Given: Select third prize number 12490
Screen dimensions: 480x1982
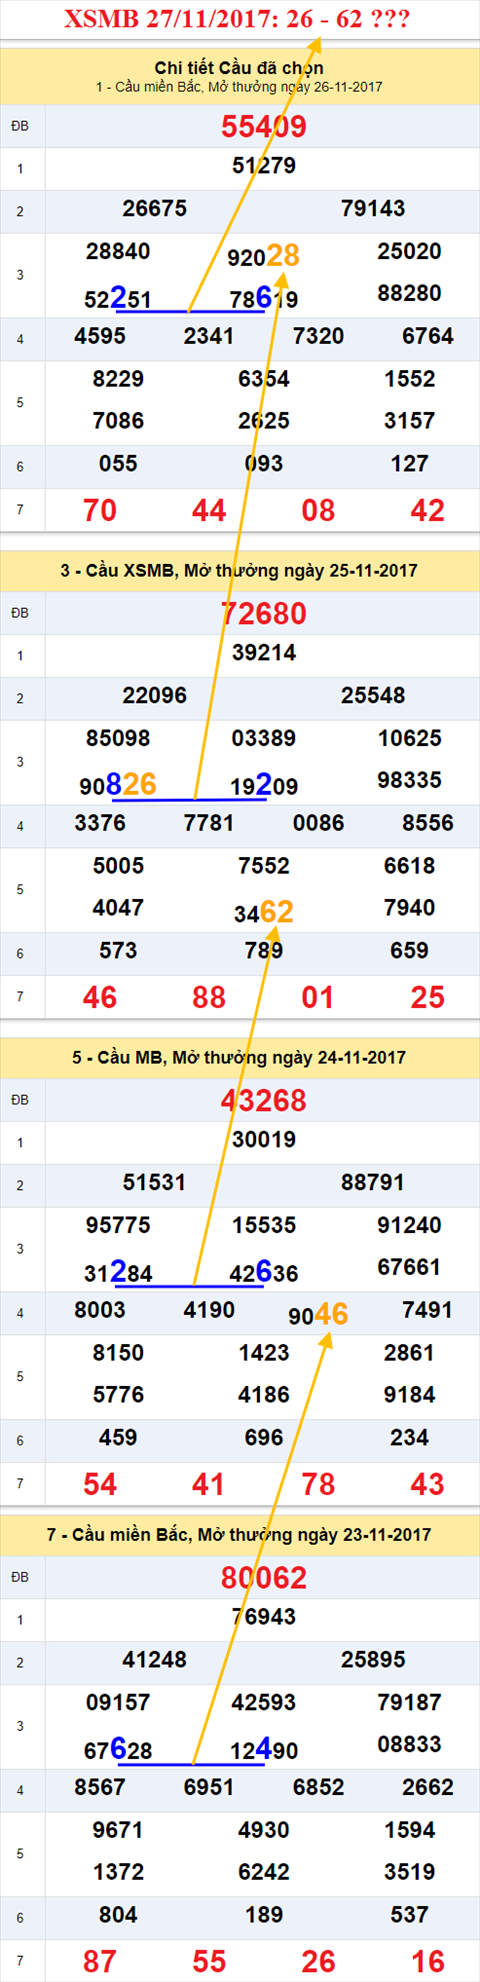Looking at the screenshot, I should point(264,1749).
